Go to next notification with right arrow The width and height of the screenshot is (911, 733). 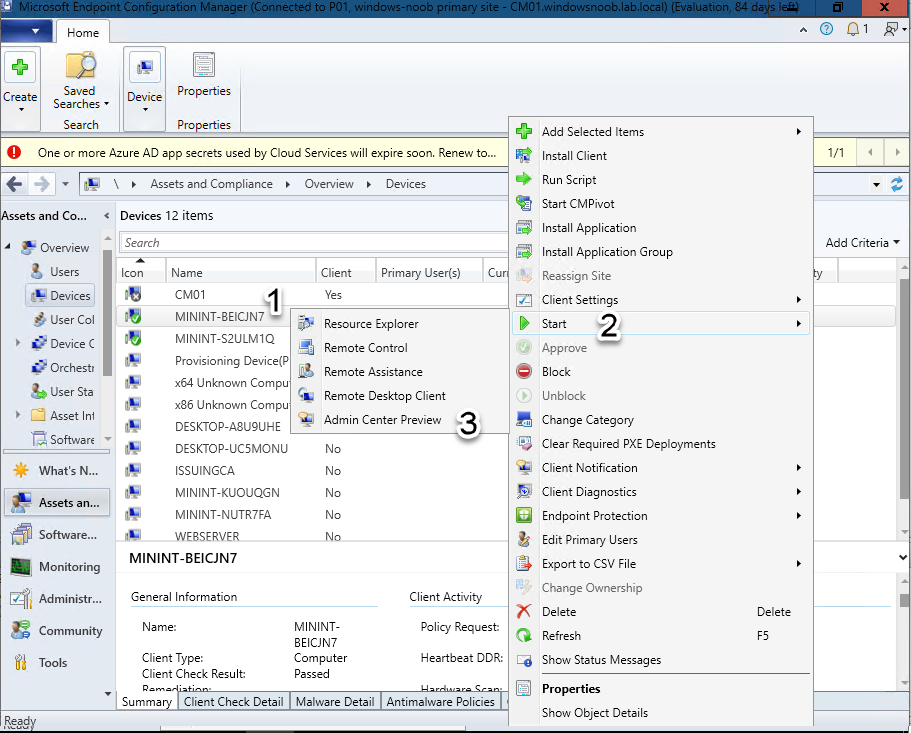(x=898, y=152)
